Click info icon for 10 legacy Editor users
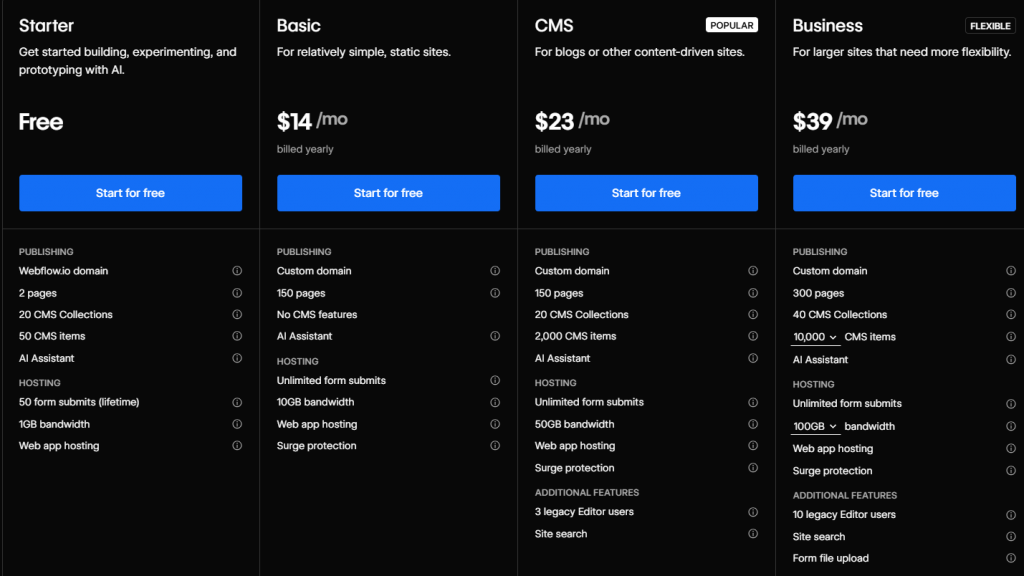Viewport: 1024px width, 576px height. 1011,515
